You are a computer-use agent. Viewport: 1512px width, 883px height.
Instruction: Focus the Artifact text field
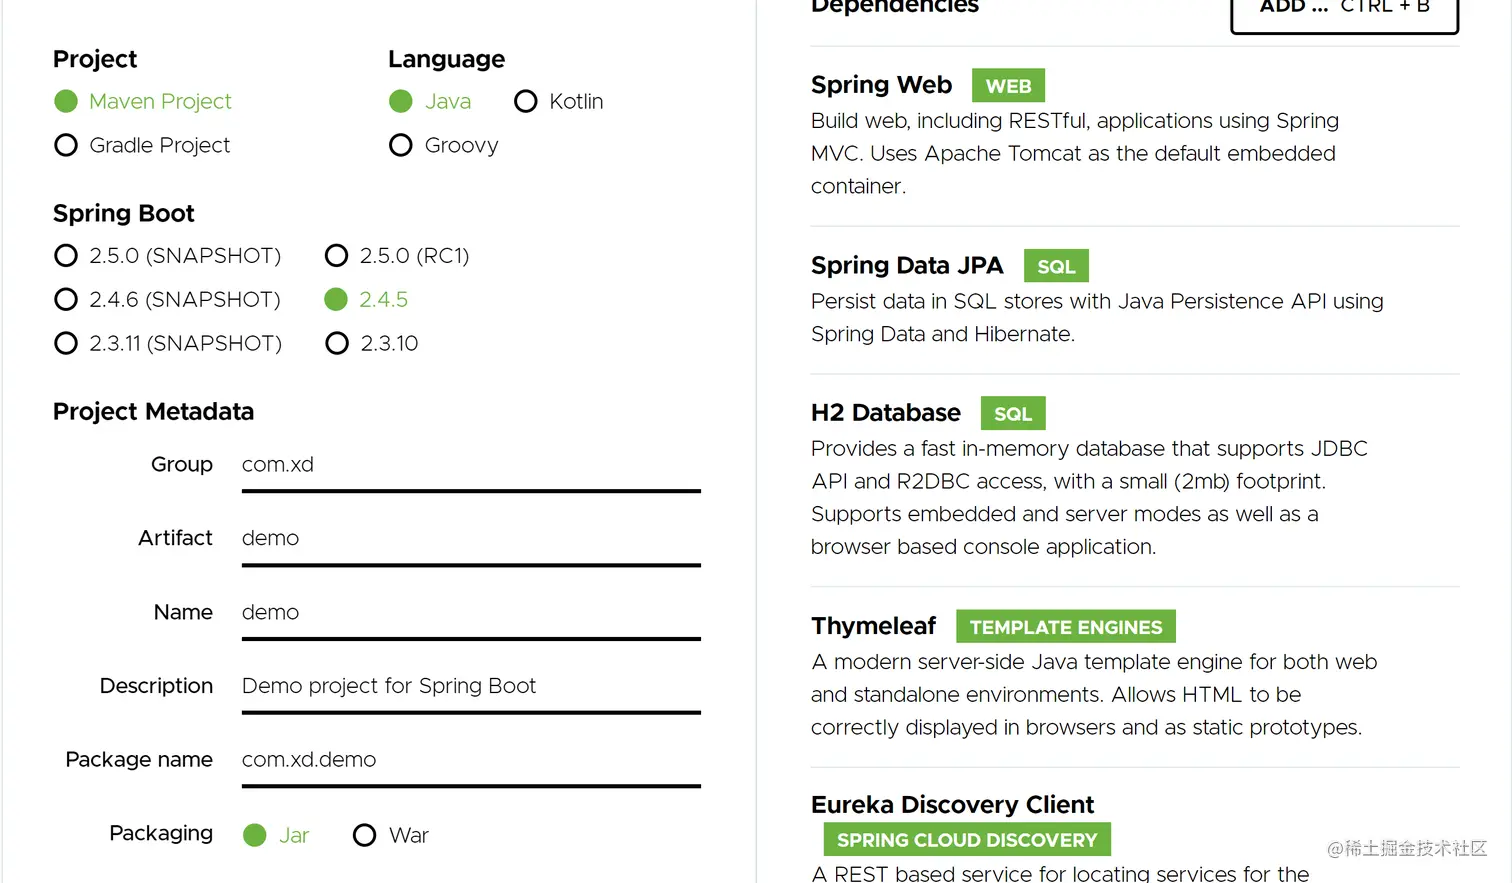click(x=470, y=539)
